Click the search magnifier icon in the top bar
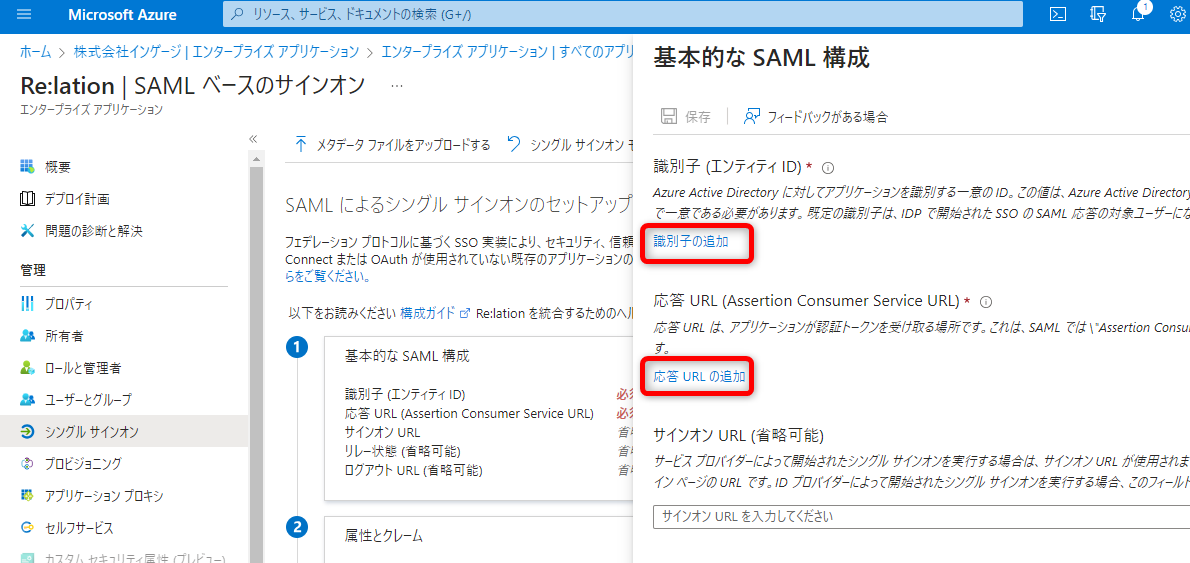Screen dimensions: 1190x563 238,14
